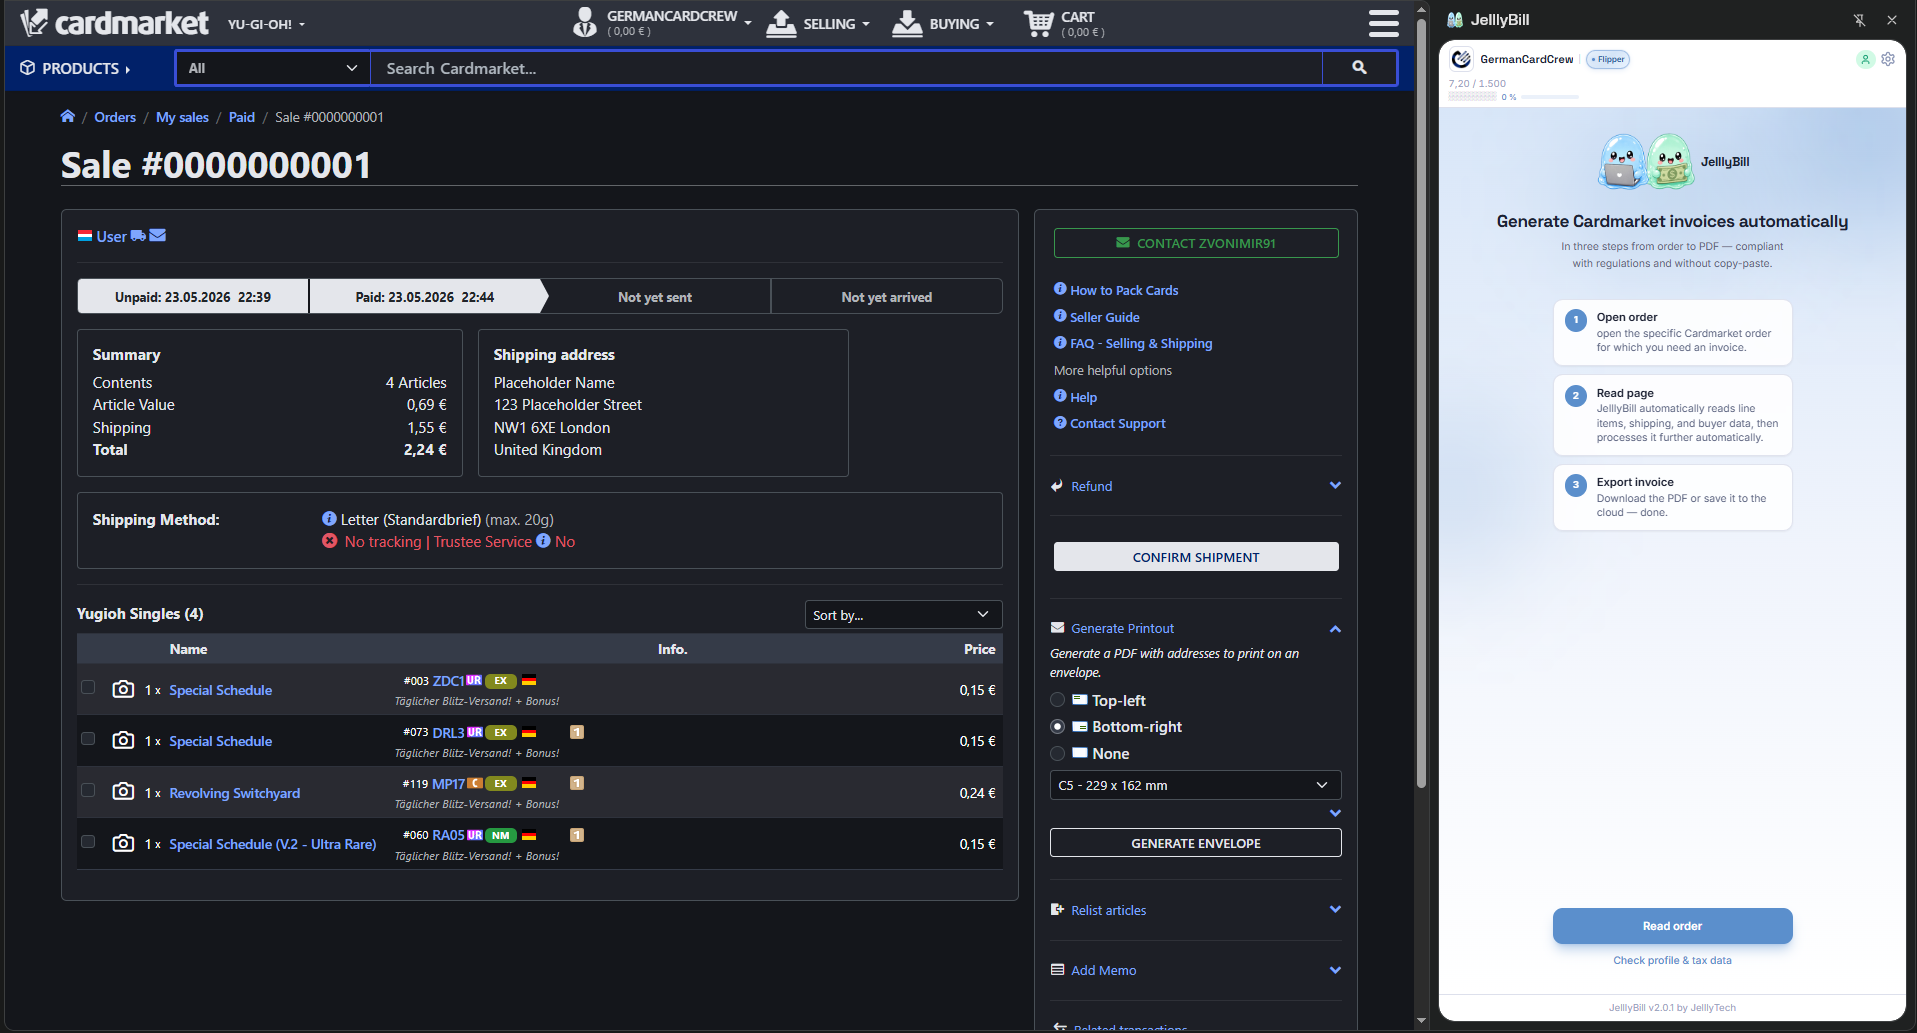Click the GermanCardCrew logo in JellyBill
The width and height of the screenshot is (1917, 1033).
pyautogui.click(x=1462, y=59)
